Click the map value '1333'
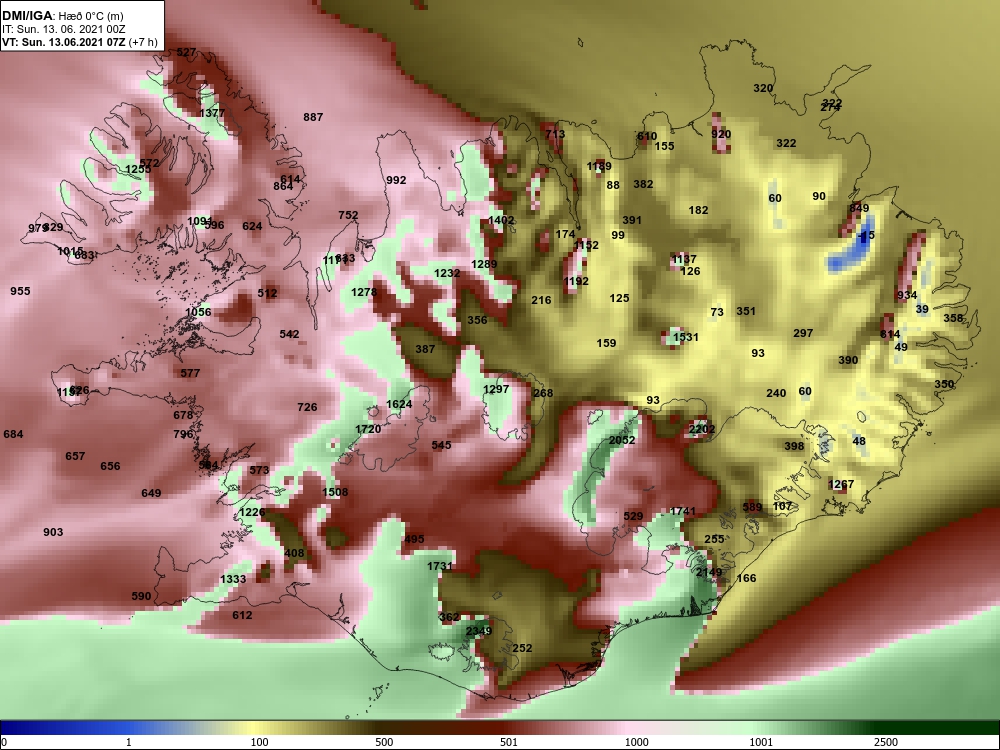 coord(233,579)
